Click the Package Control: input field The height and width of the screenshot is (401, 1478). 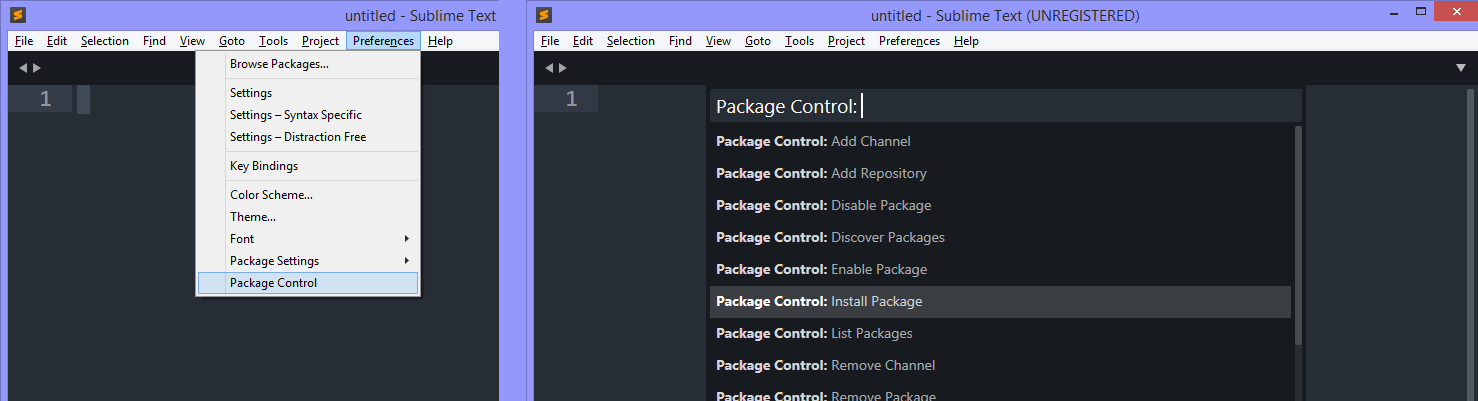1005,106
